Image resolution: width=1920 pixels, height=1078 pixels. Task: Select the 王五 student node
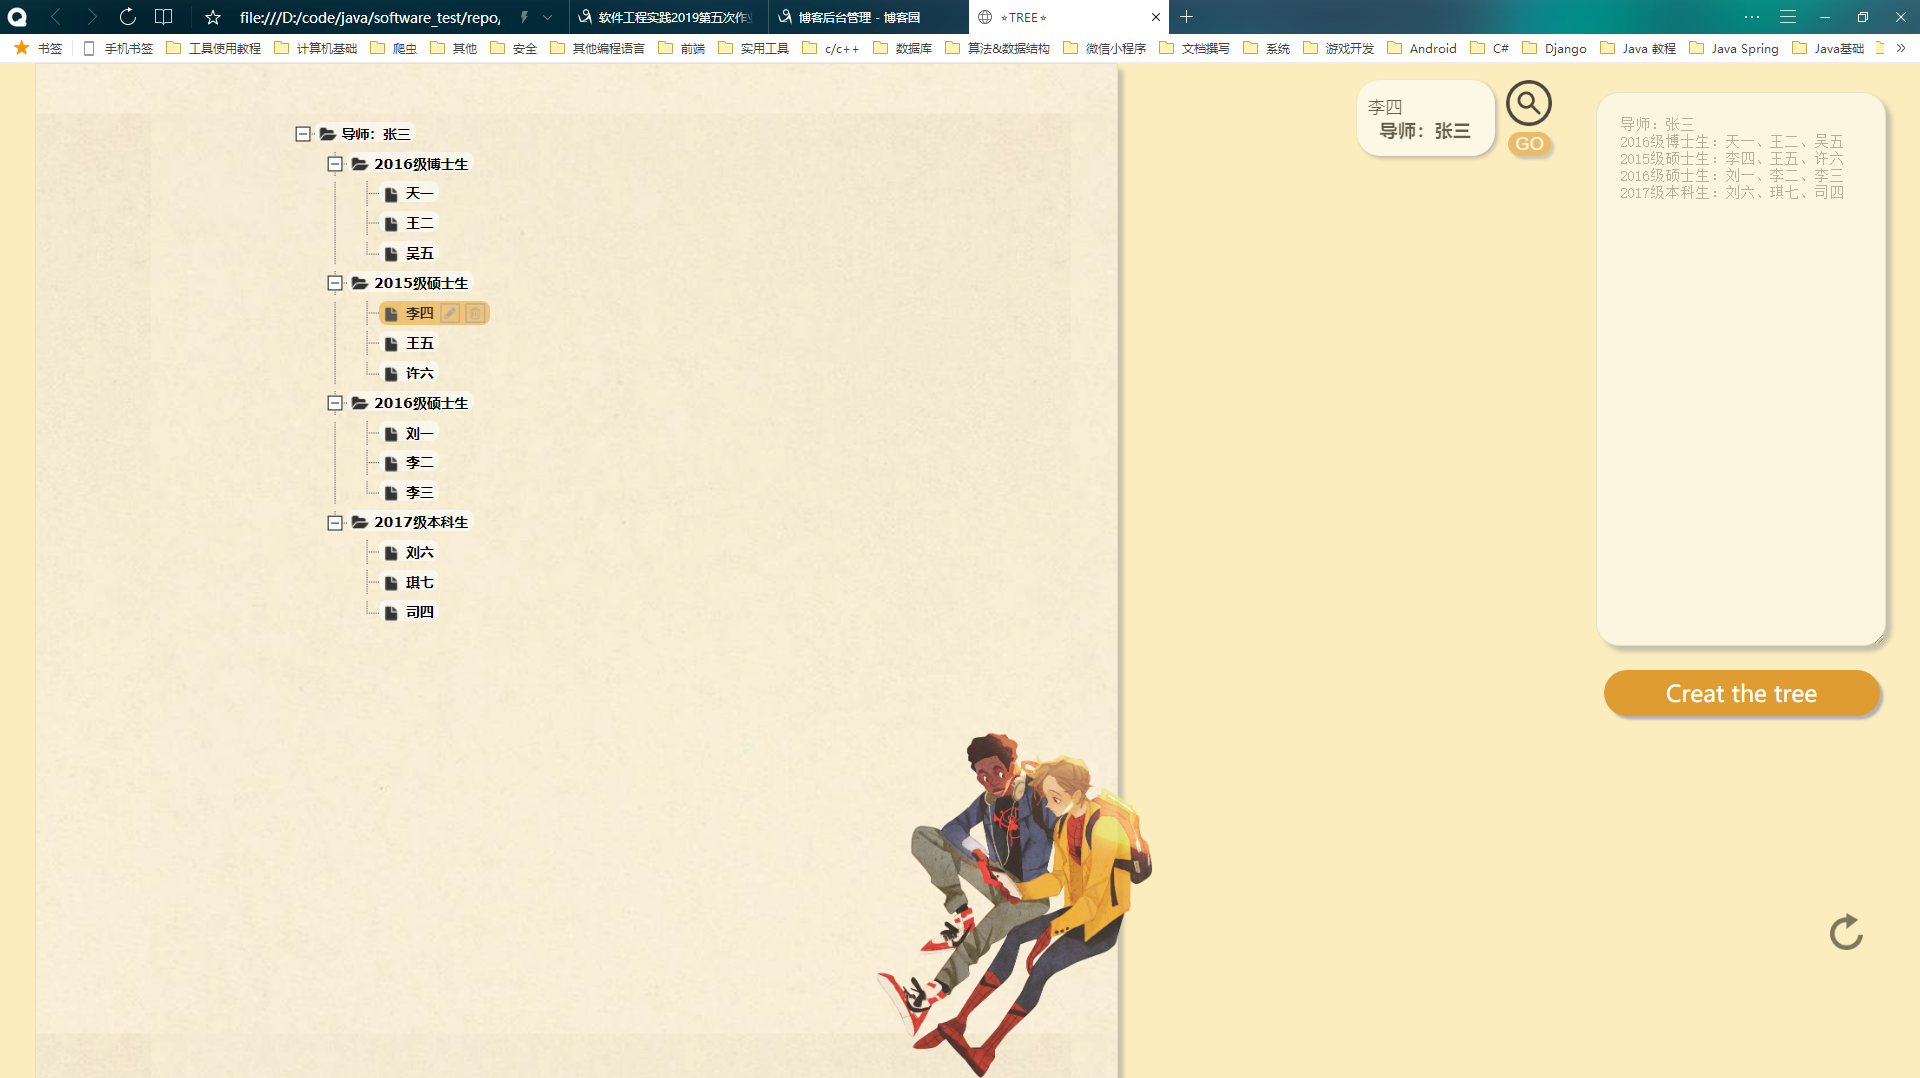click(410, 343)
